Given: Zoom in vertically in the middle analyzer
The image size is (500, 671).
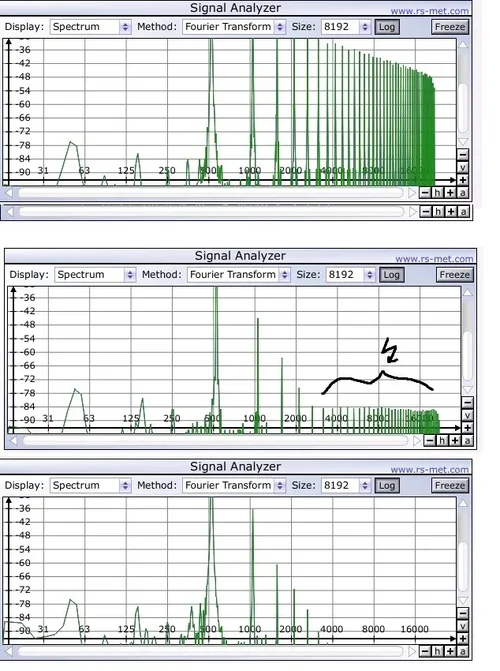Looking at the screenshot, I should [x=467, y=428].
